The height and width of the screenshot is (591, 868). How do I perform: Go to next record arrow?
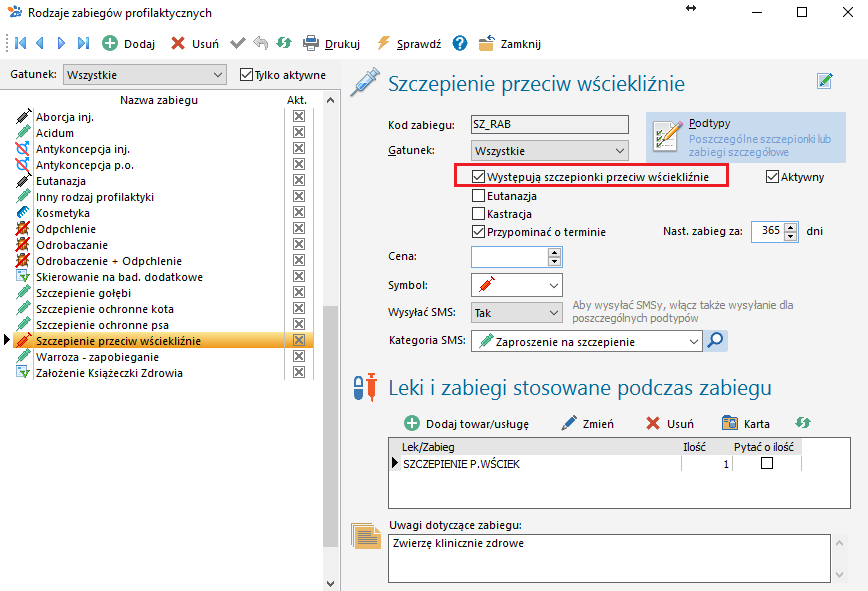(61, 43)
